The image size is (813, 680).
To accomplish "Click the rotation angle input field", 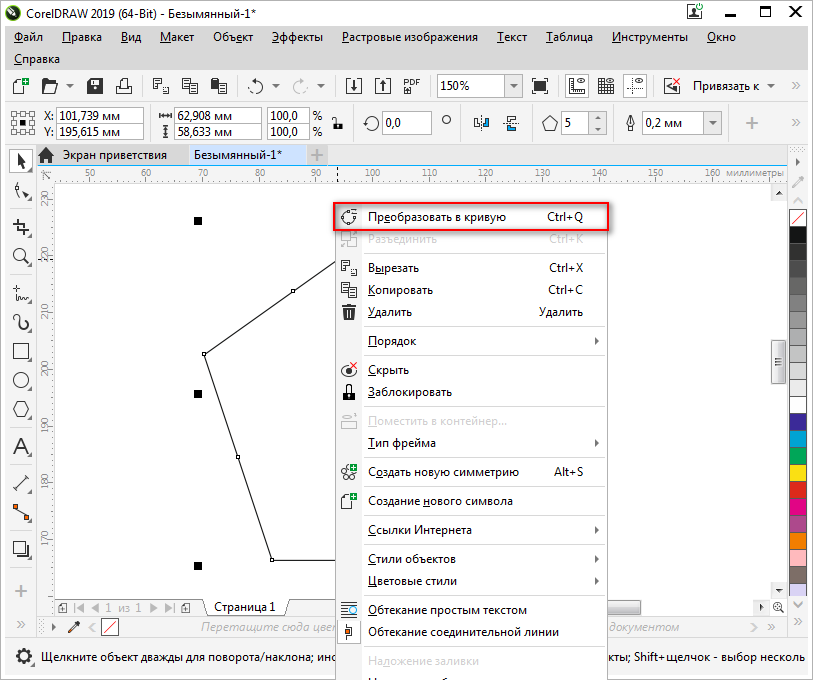I will [406, 123].
